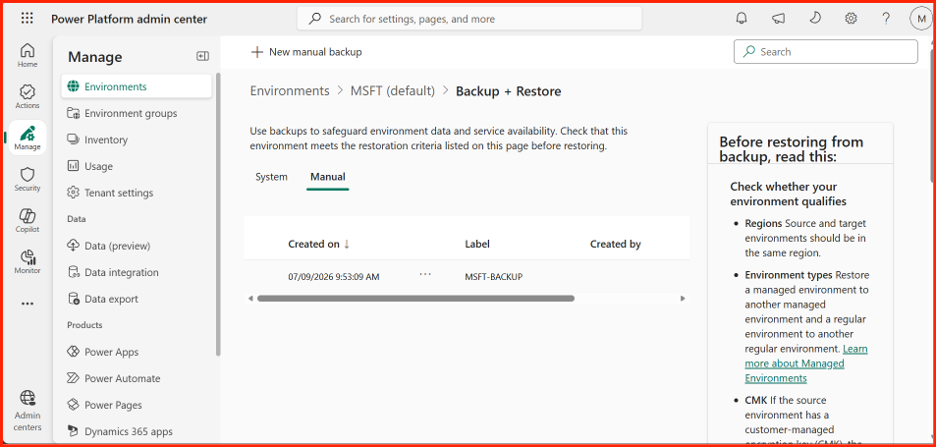936x447 pixels.
Task: Select the 07/09/2026 9:53:09 AM backup
Action: pyautogui.click(x=334, y=277)
